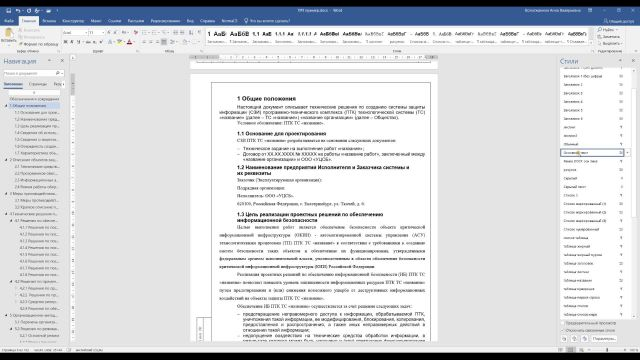This screenshot has height=360, width=640.
Task: Apply the 1.1 АаБ heading style
Action: (262, 37)
